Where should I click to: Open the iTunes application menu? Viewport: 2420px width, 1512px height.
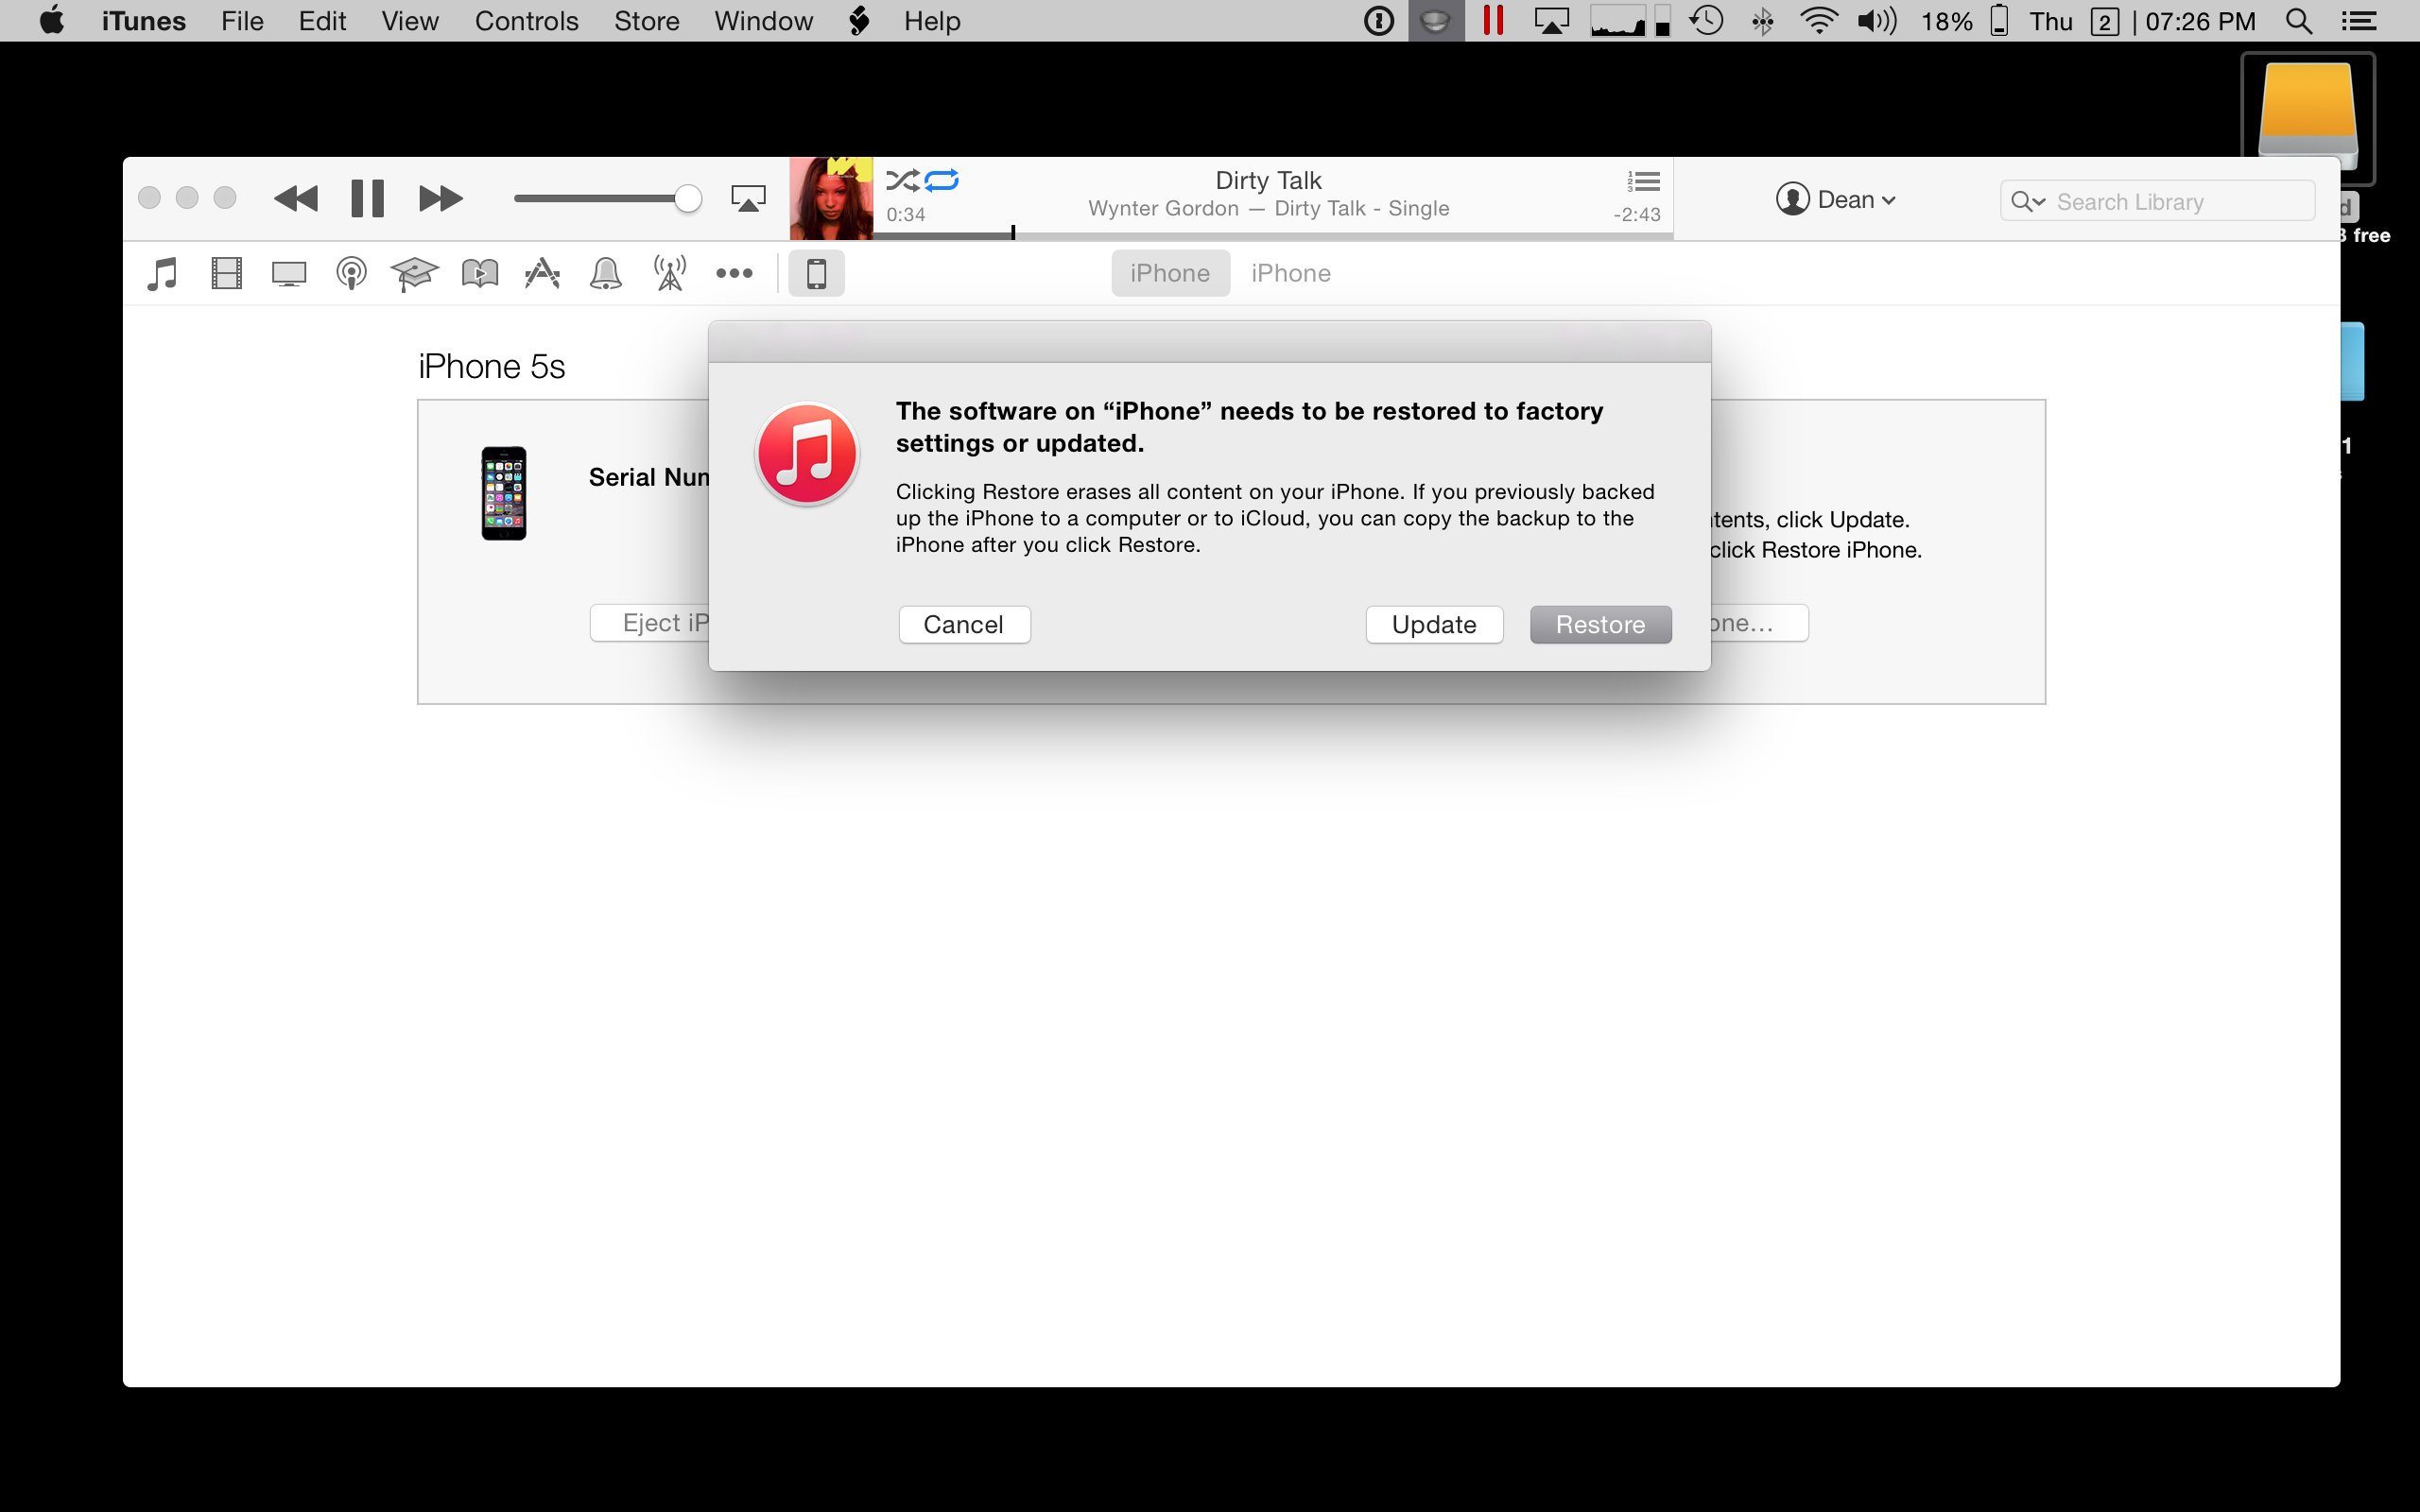tap(143, 21)
